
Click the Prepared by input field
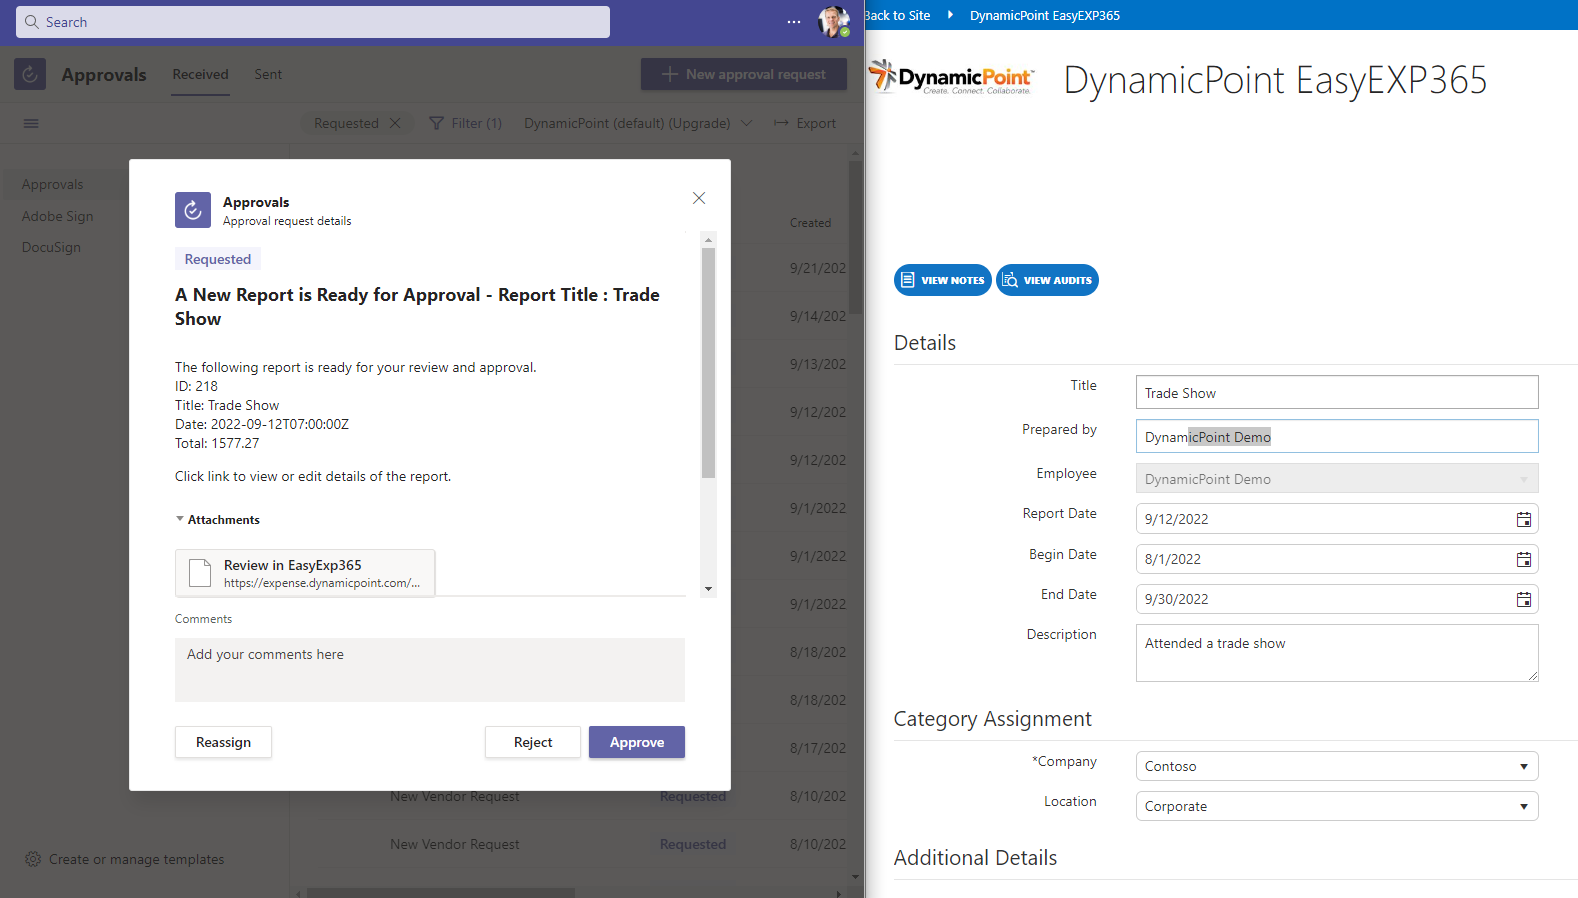pos(1337,436)
